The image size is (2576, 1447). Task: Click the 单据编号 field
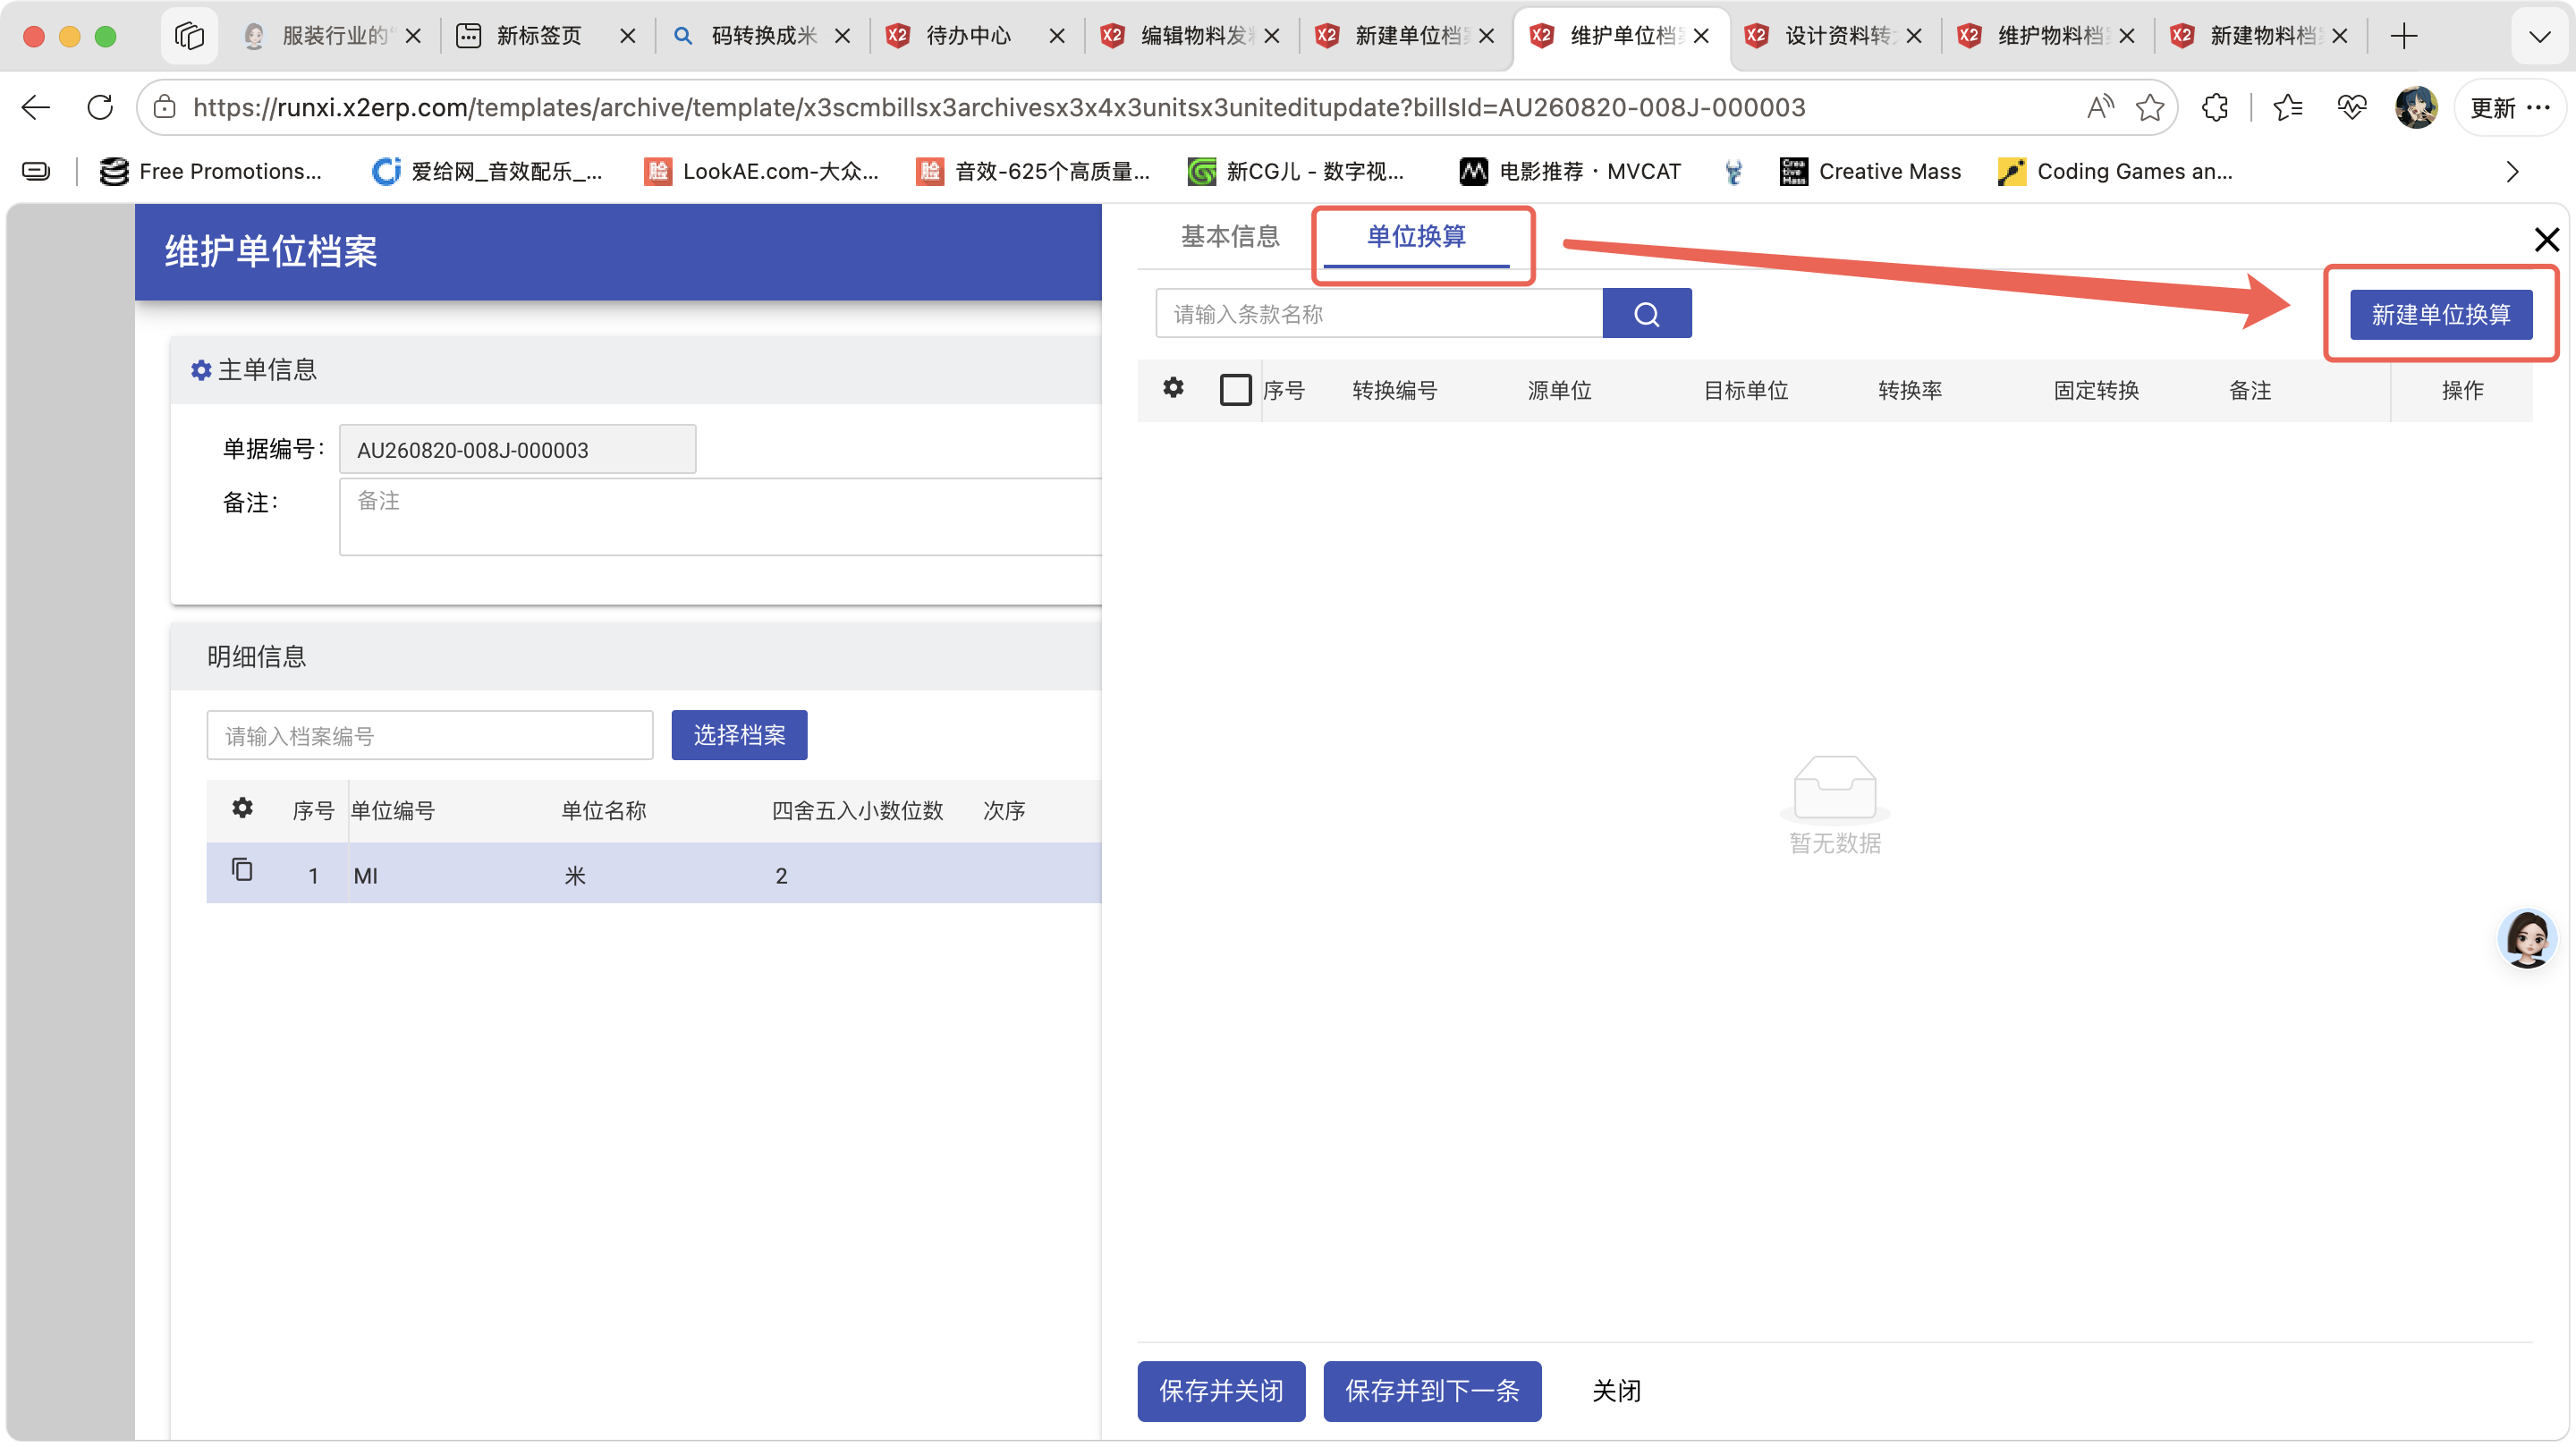pyautogui.click(x=517, y=449)
